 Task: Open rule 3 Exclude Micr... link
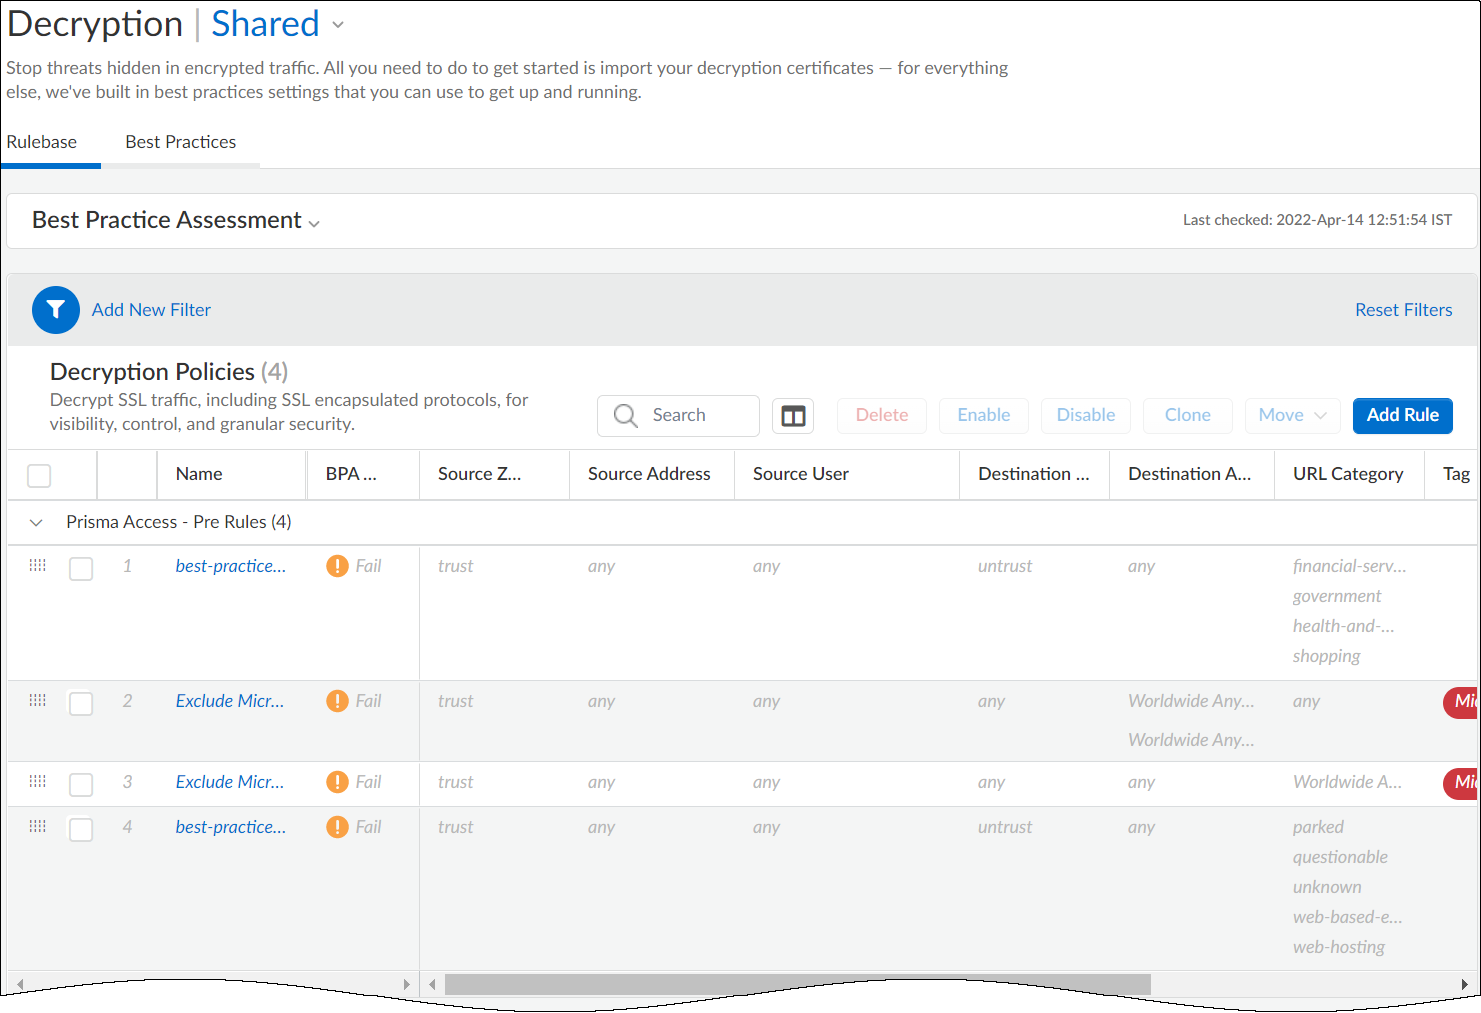(230, 782)
